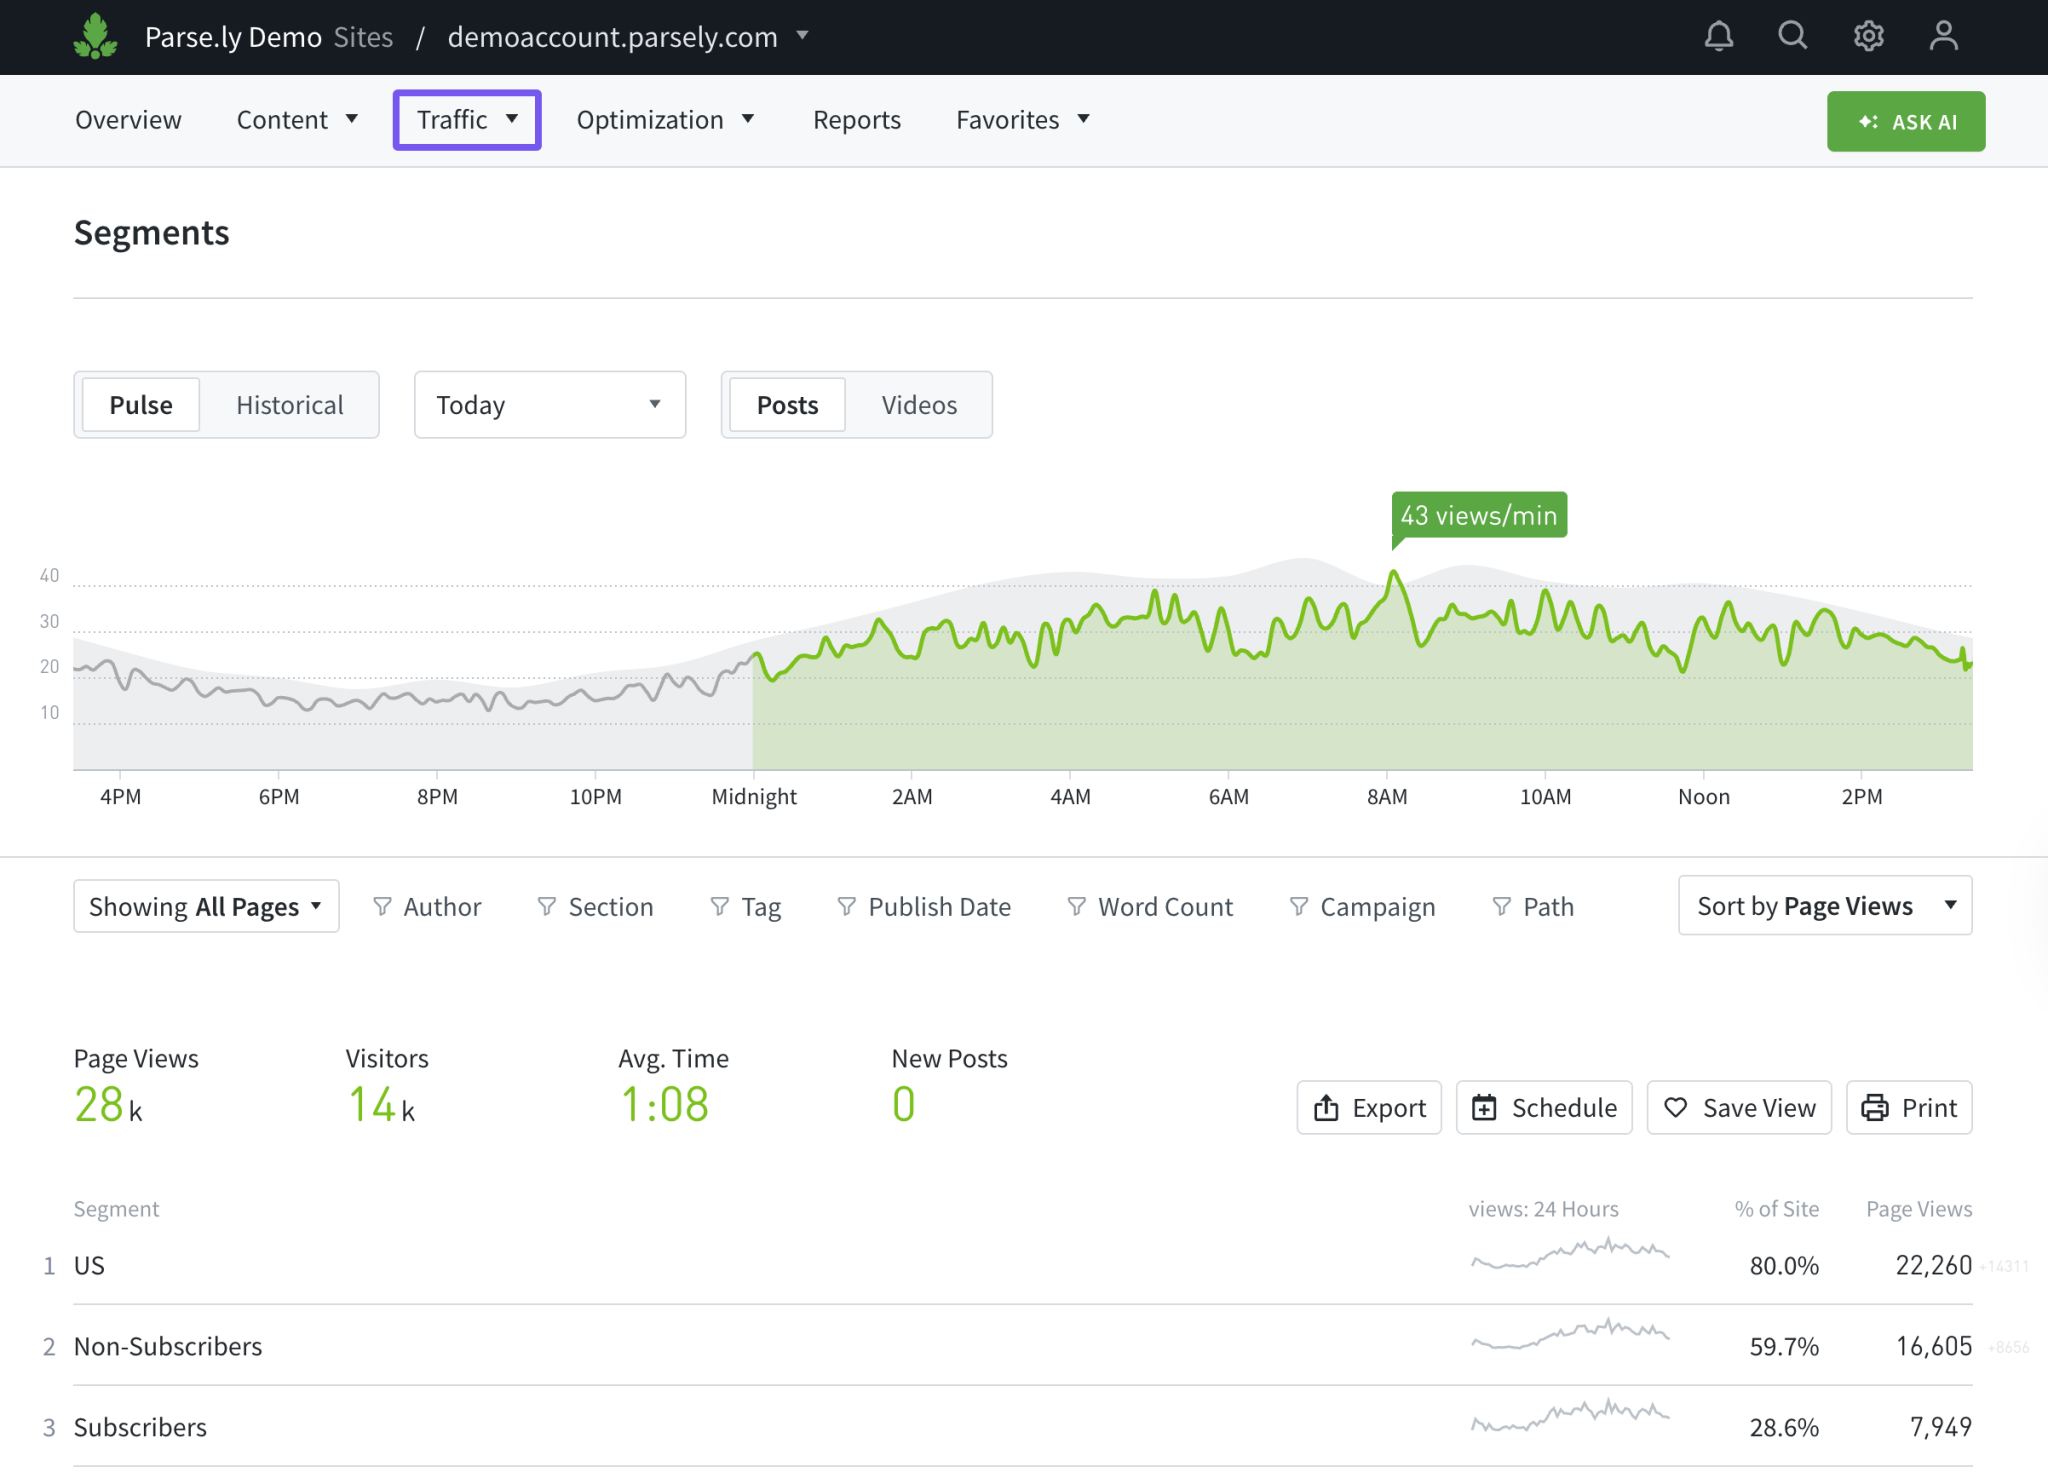The width and height of the screenshot is (2048, 1484).
Task: Open the Sort by Page Views dropdown
Action: [1823, 906]
